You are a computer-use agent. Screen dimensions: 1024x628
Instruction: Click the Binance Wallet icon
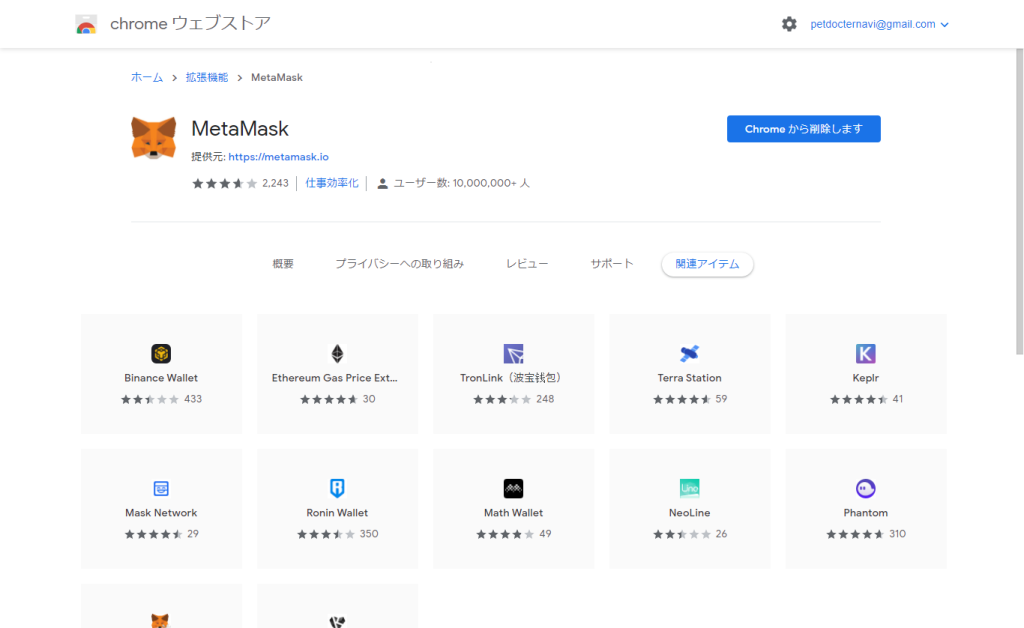click(x=161, y=353)
